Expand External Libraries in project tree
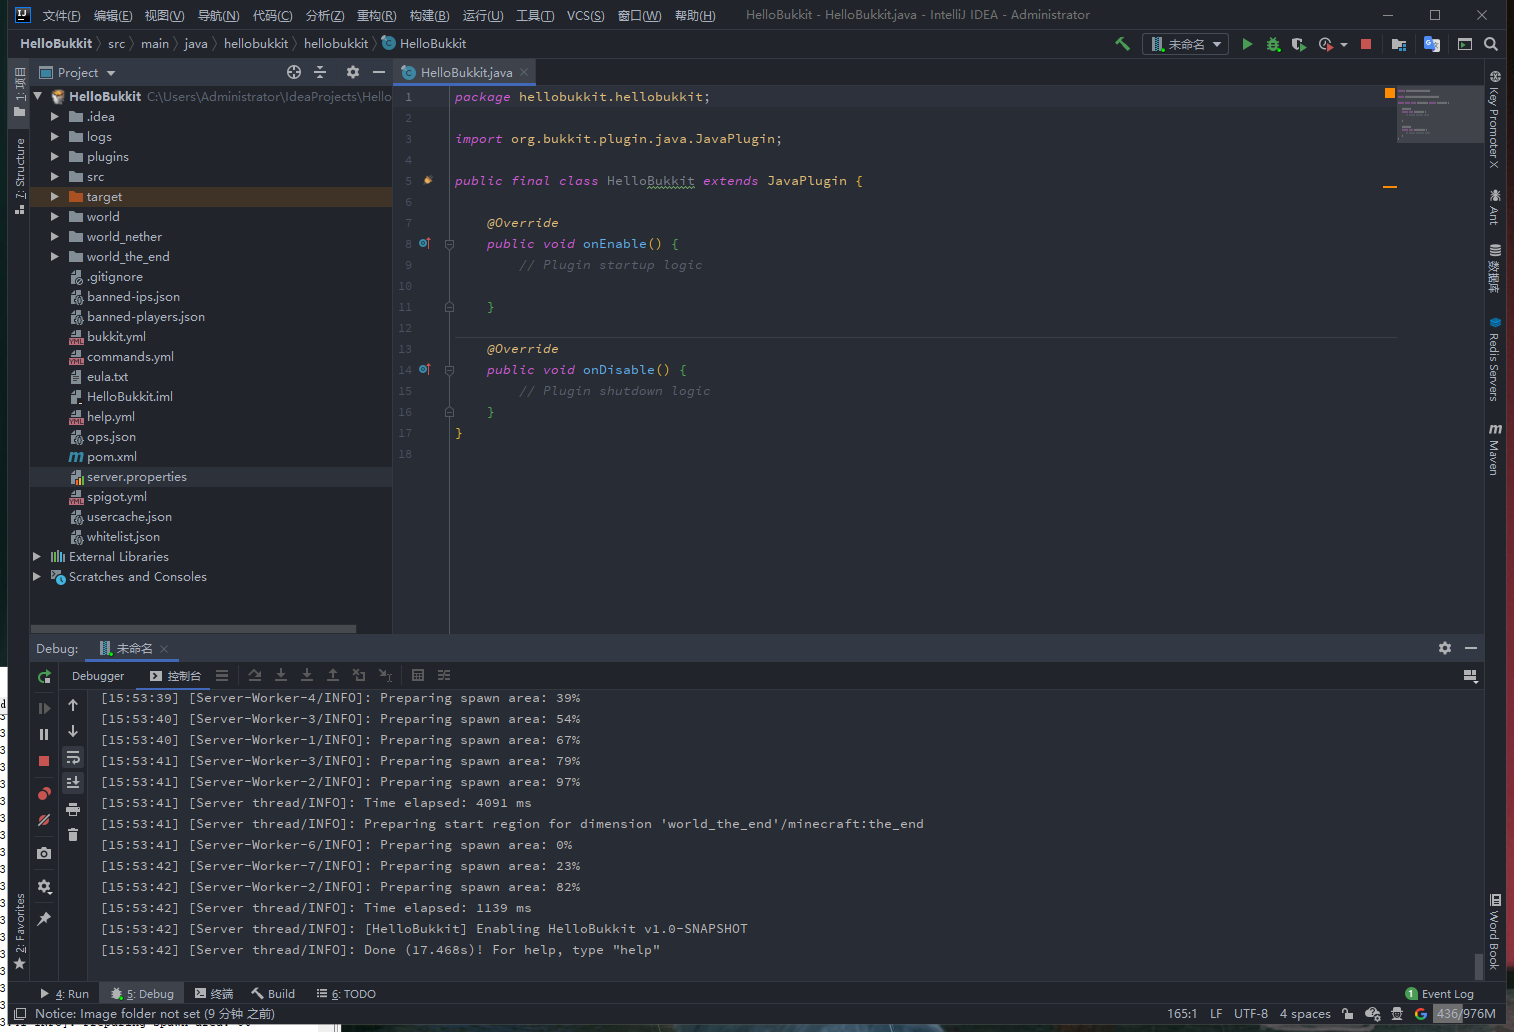 (x=37, y=557)
